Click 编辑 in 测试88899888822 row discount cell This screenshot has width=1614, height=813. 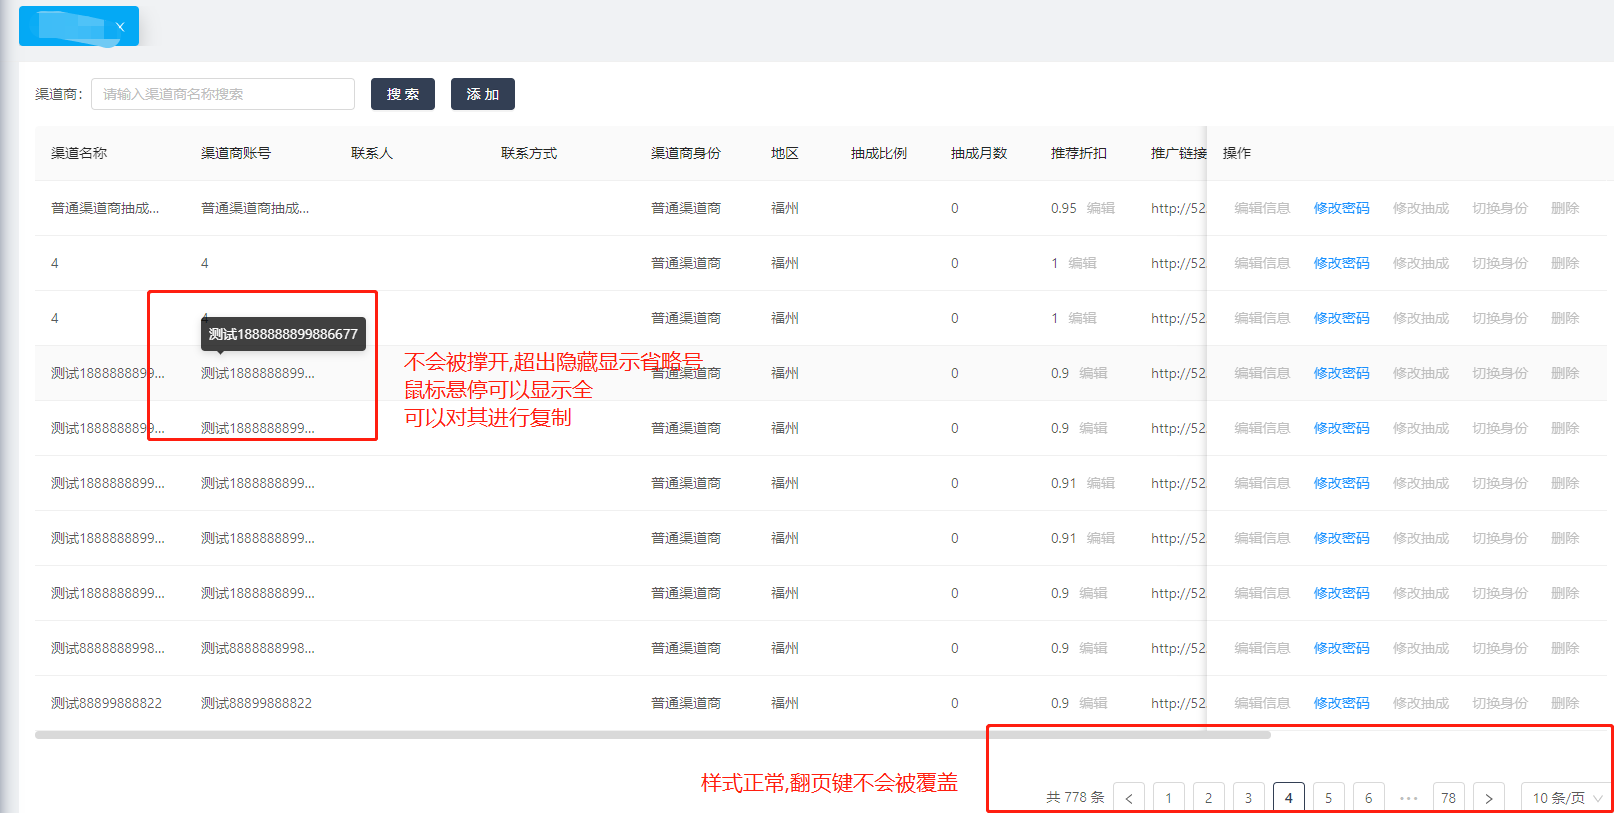click(x=1093, y=703)
